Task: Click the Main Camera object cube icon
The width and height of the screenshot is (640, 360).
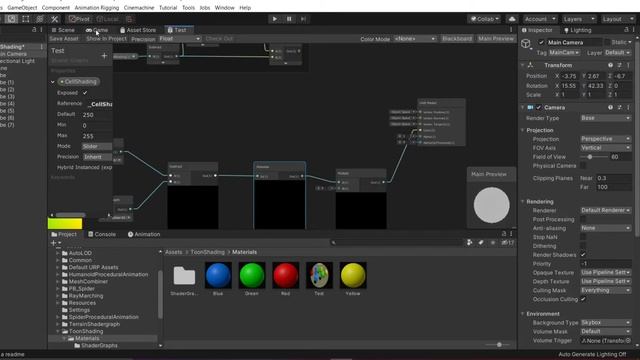Action: 526,43
